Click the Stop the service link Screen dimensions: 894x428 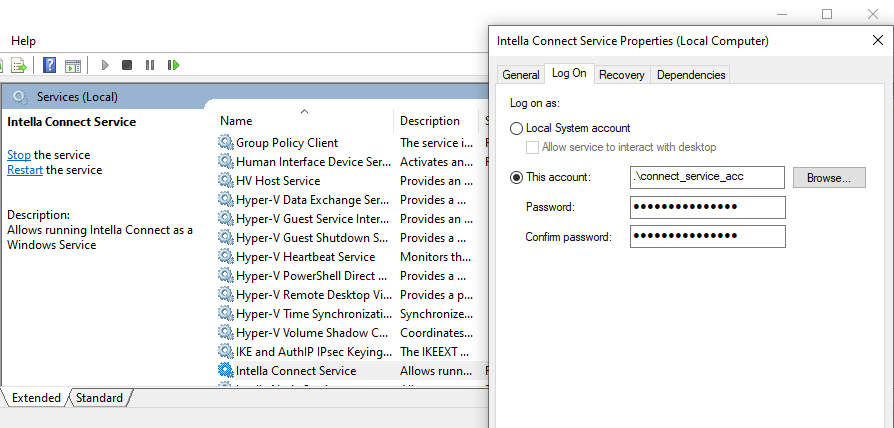pos(19,155)
